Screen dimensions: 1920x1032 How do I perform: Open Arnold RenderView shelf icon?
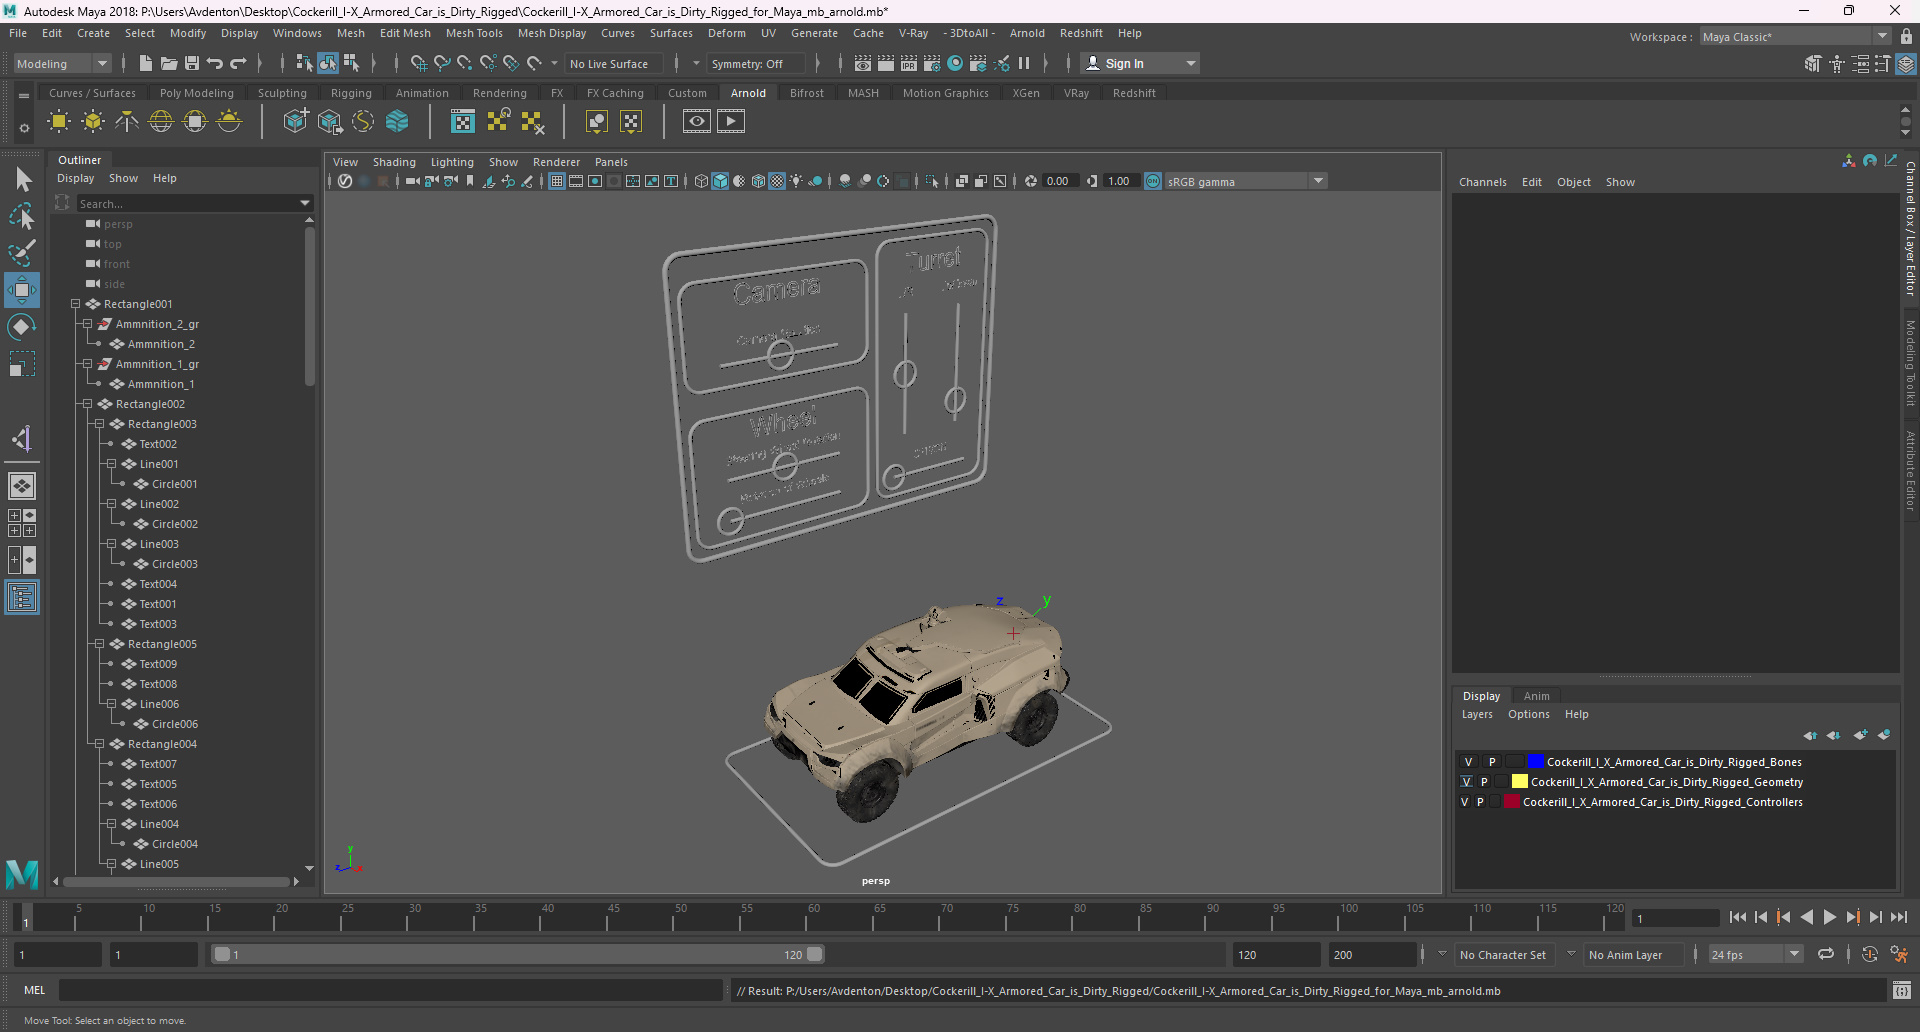[697, 122]
